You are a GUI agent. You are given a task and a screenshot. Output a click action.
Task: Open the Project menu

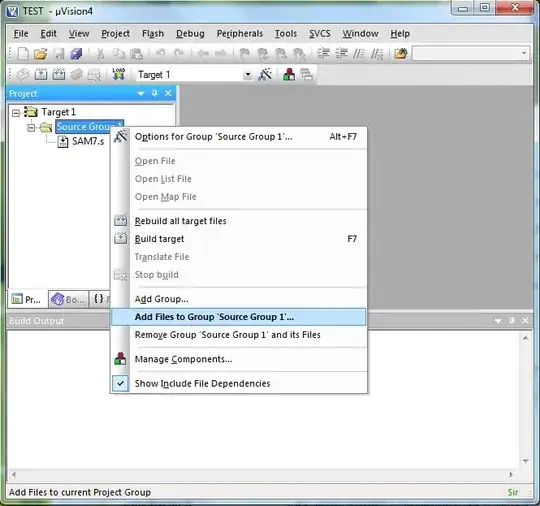[115, 34]
